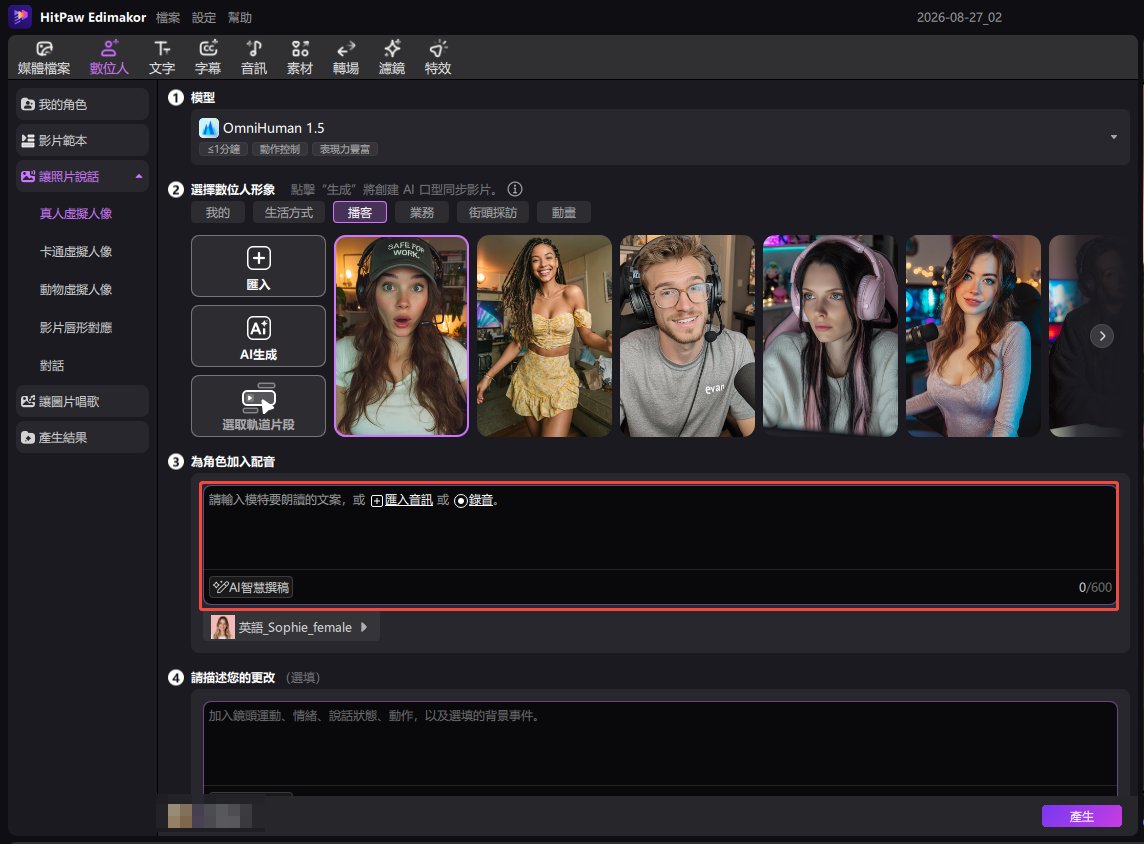Switch to the 播客 avatar tab
The width and height of the screenshot is (1144, 844).
pos(360,212)
